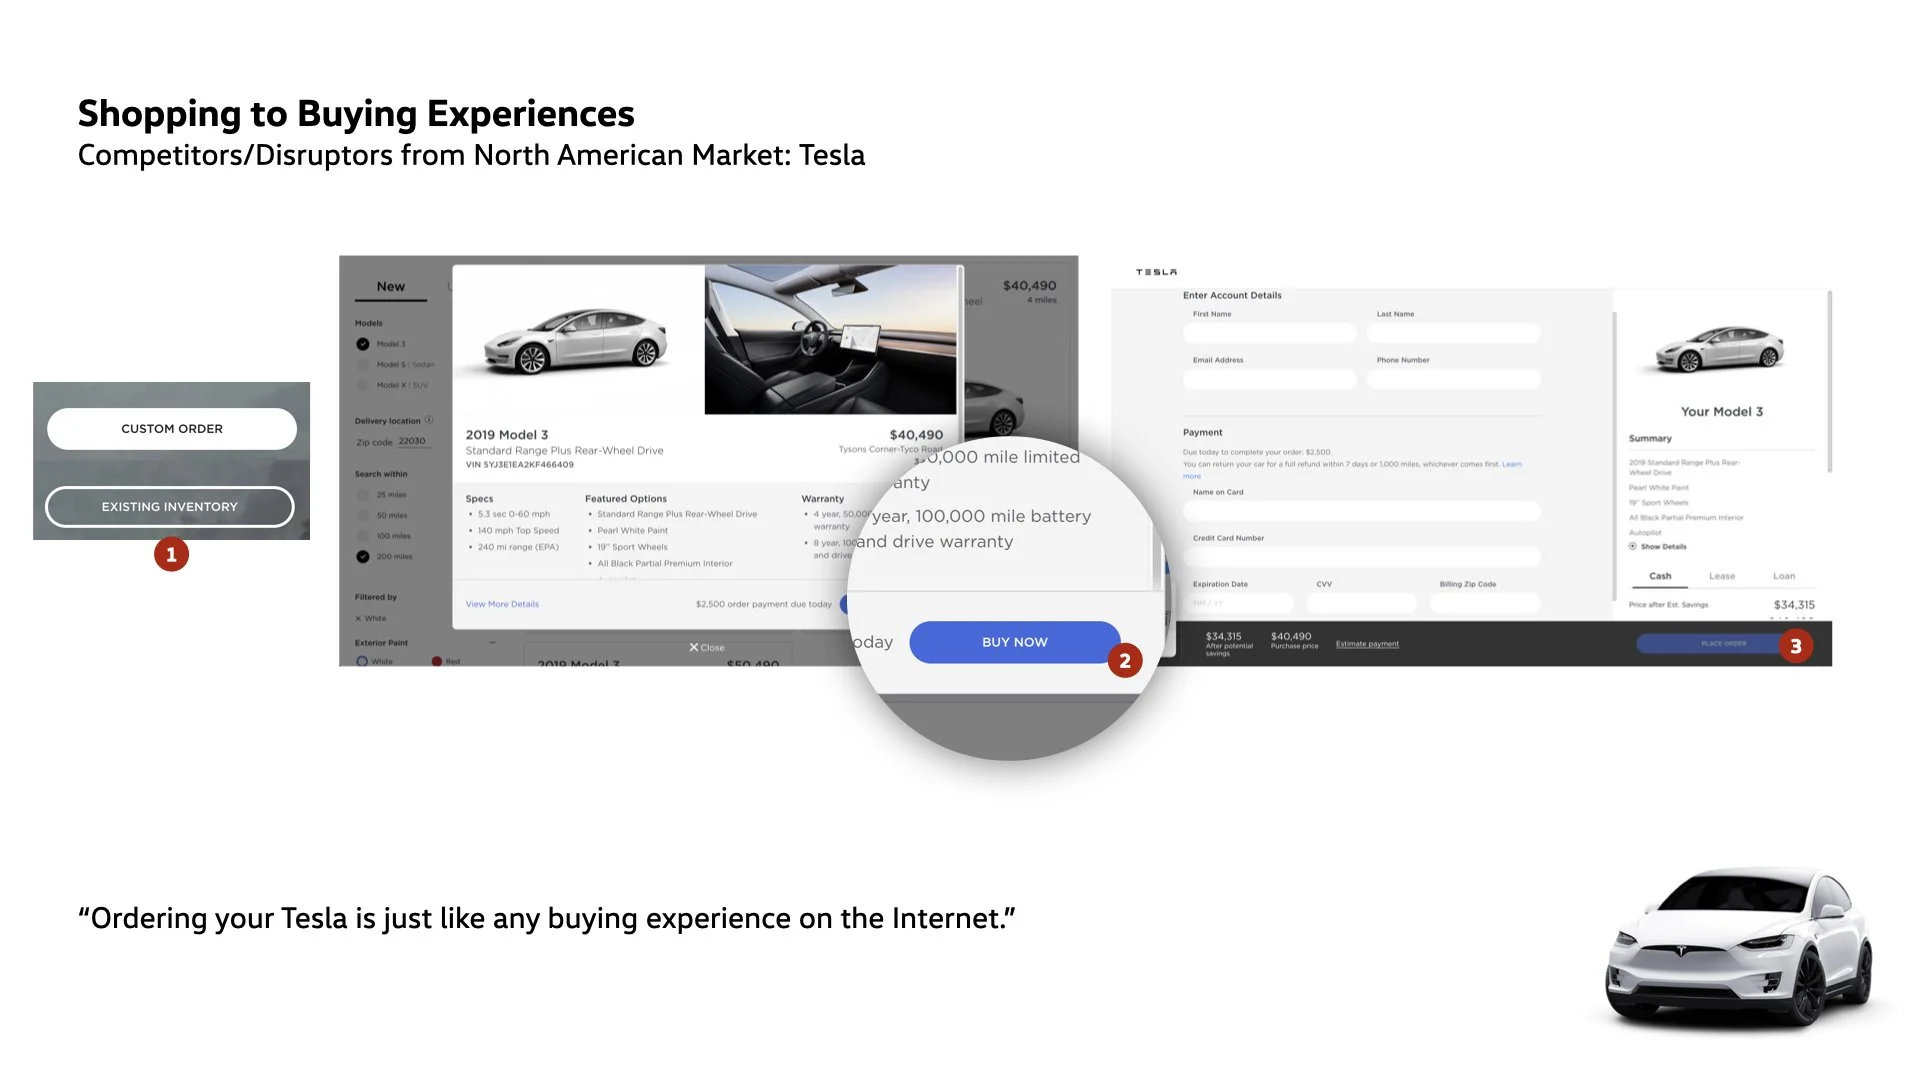Viewport: 1920px width, 1080px height.
Task: Click the Model 3 exterior car image
Action: pos(576,340)
